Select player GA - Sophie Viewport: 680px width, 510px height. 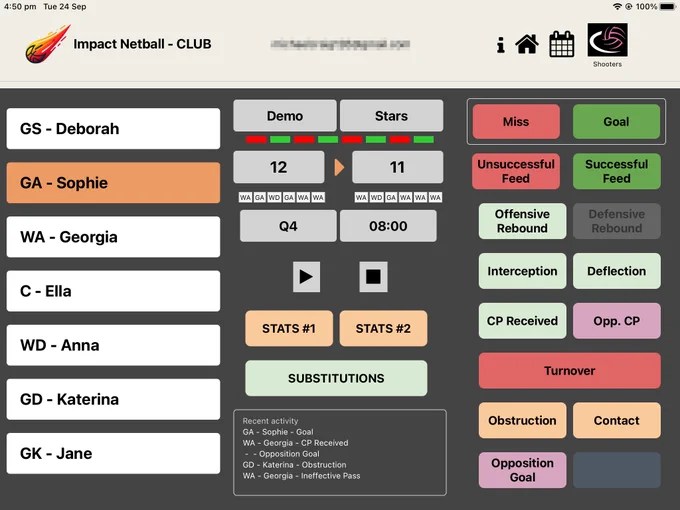[x=113, y=183]
